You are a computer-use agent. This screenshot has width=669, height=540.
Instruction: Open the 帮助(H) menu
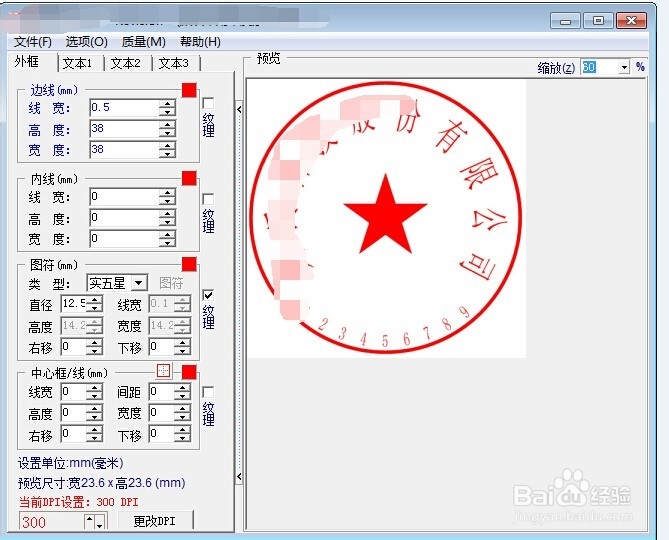point(200,42)
